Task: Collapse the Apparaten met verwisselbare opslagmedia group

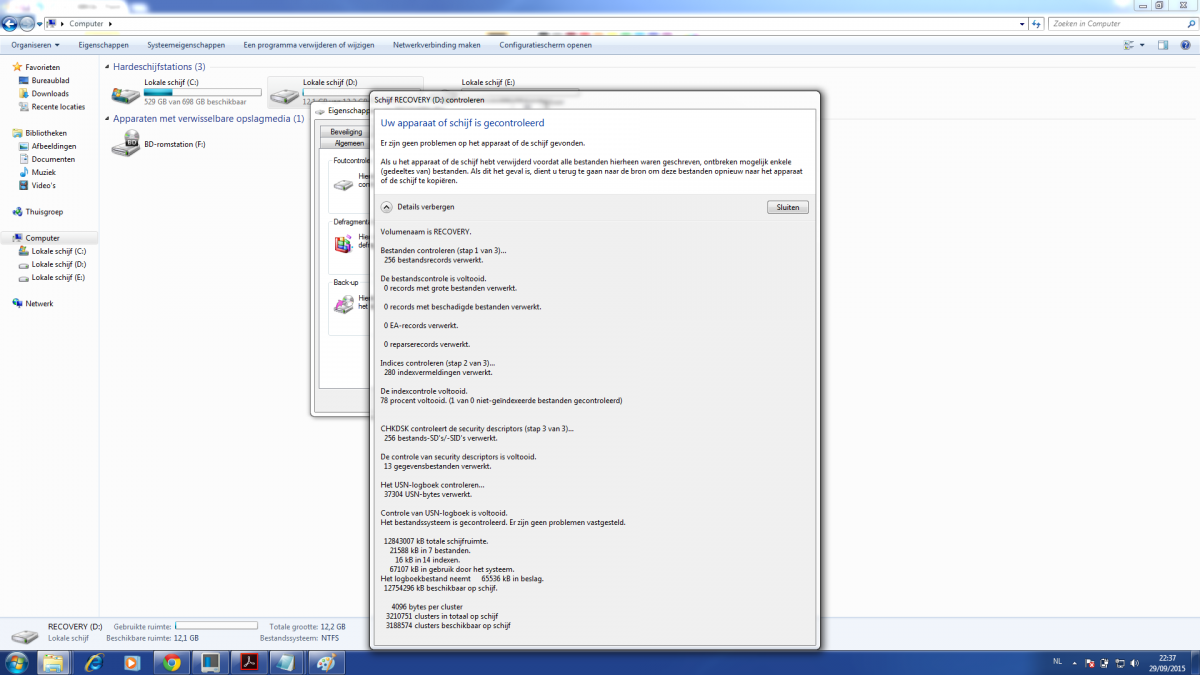Action: (x=107, y=118)
